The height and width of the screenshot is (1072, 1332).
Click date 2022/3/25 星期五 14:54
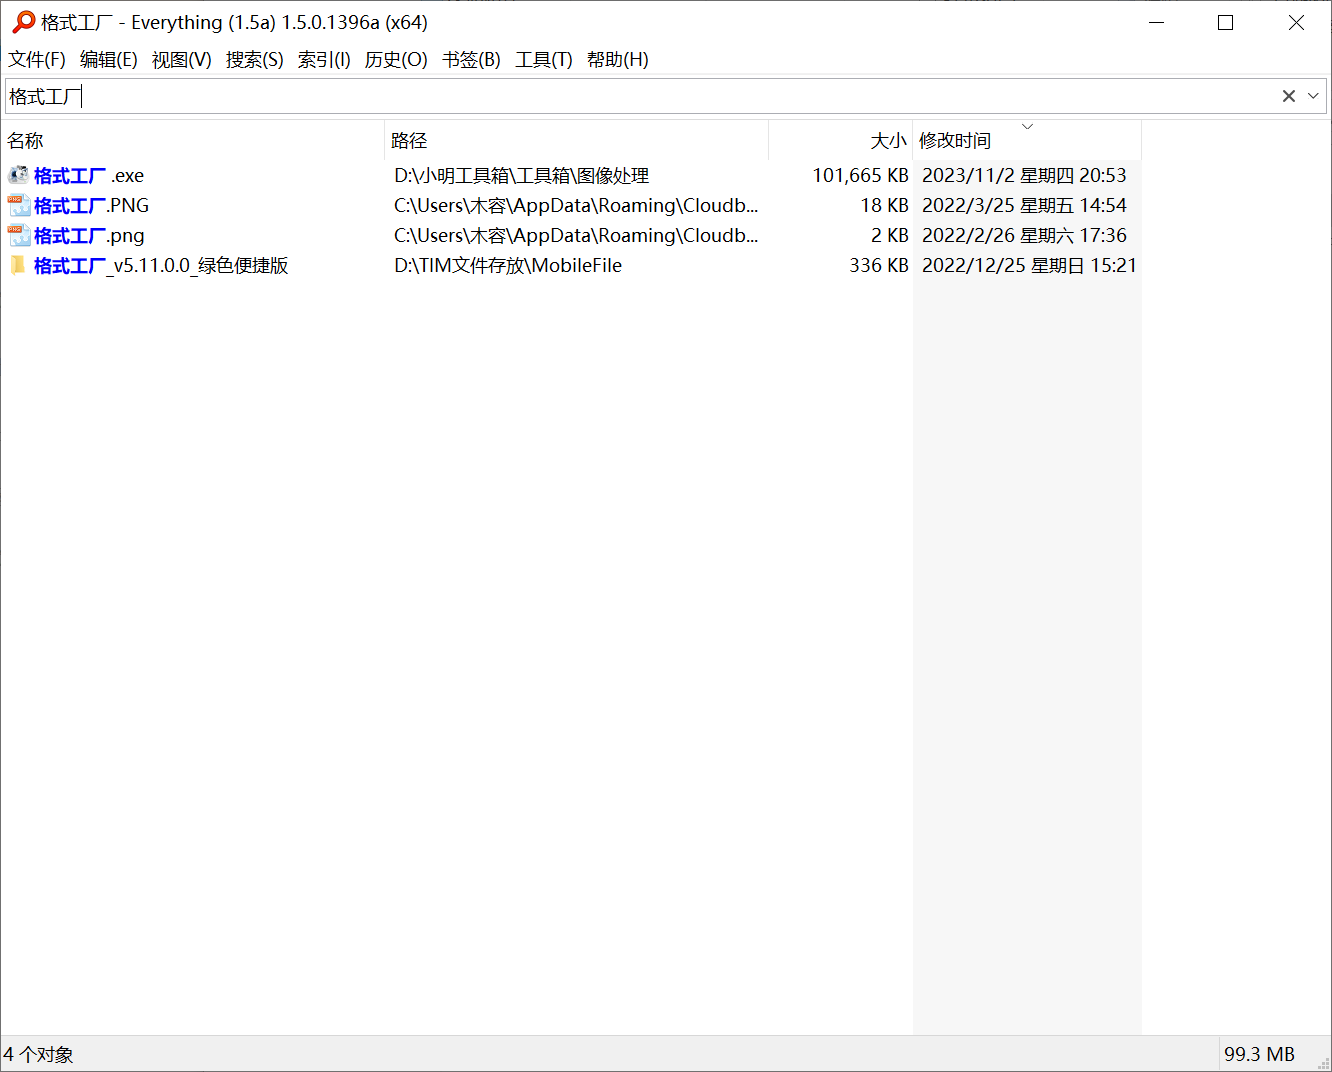click(1024, 206)
